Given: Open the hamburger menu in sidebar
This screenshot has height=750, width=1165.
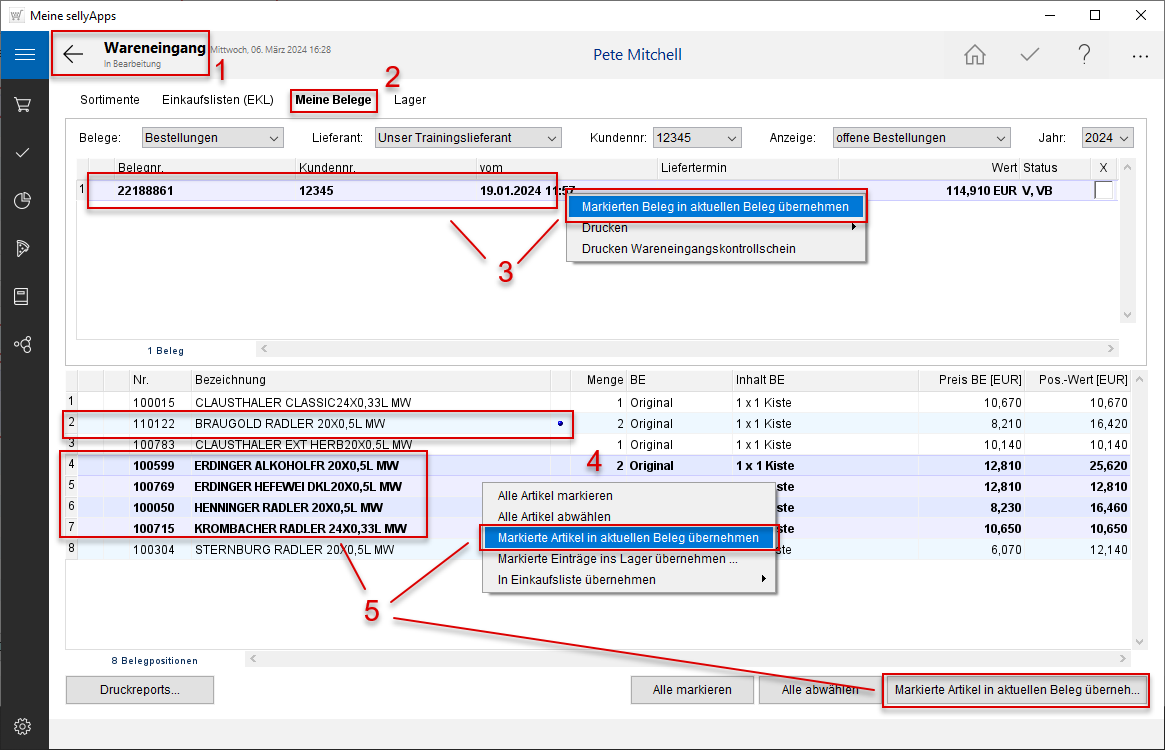Looking at the screenshot, I should click(24, 55).
